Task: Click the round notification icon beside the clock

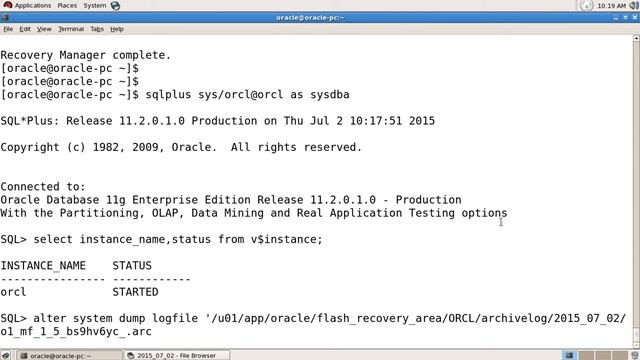Action: click(587, 6)
